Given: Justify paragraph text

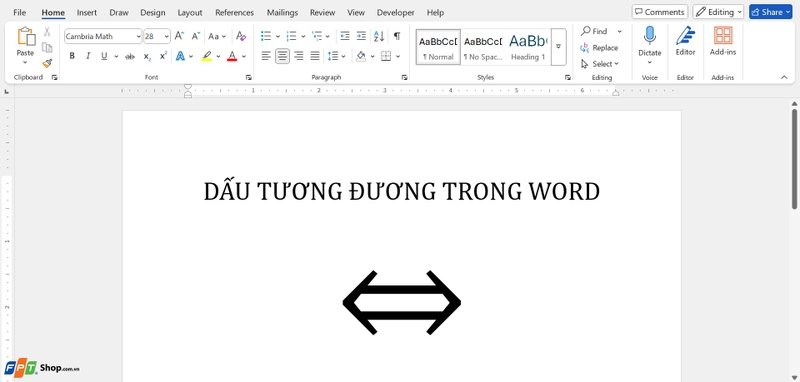Looking at the screenshot, I should [x=315, y=56].
